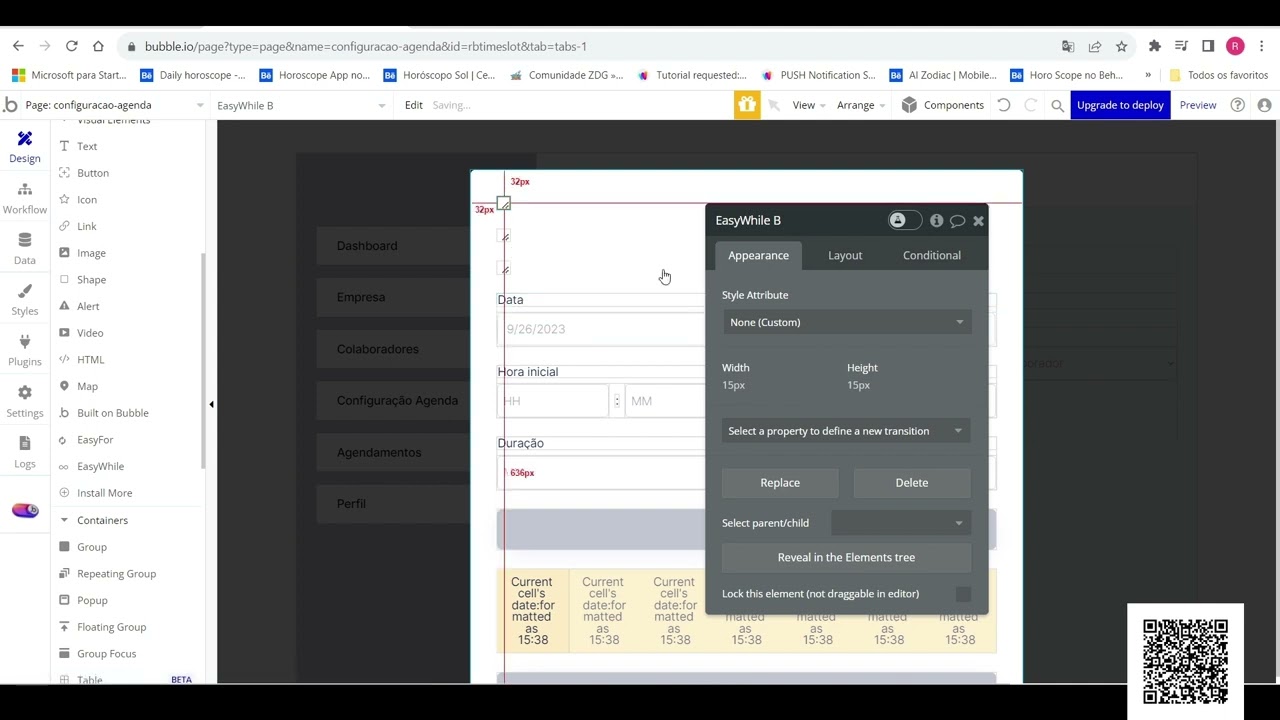Open the Workflow section
Screen dimensions: 1280x720
point(25,198)
